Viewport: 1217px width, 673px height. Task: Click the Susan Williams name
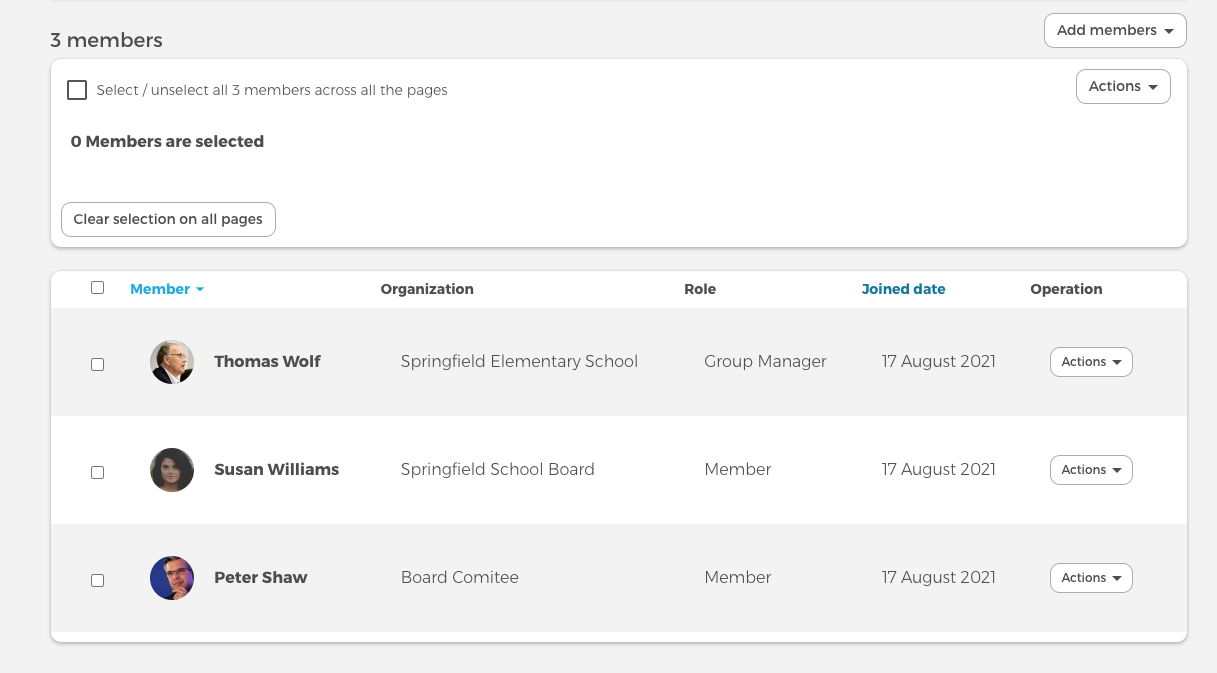point(276,470)
